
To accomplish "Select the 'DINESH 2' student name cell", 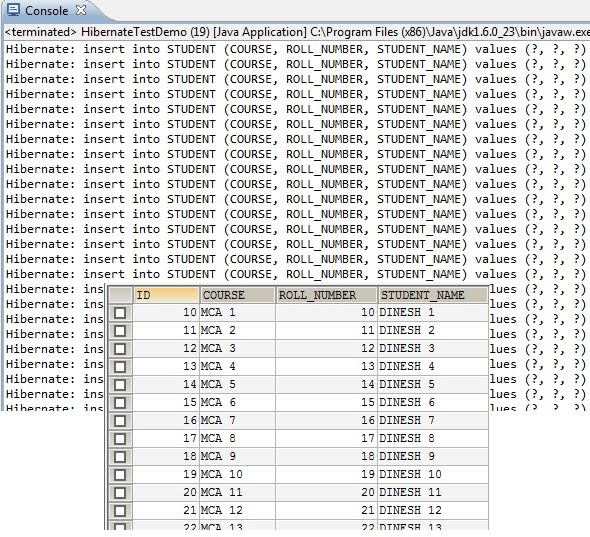I will (x=433, y=330).
